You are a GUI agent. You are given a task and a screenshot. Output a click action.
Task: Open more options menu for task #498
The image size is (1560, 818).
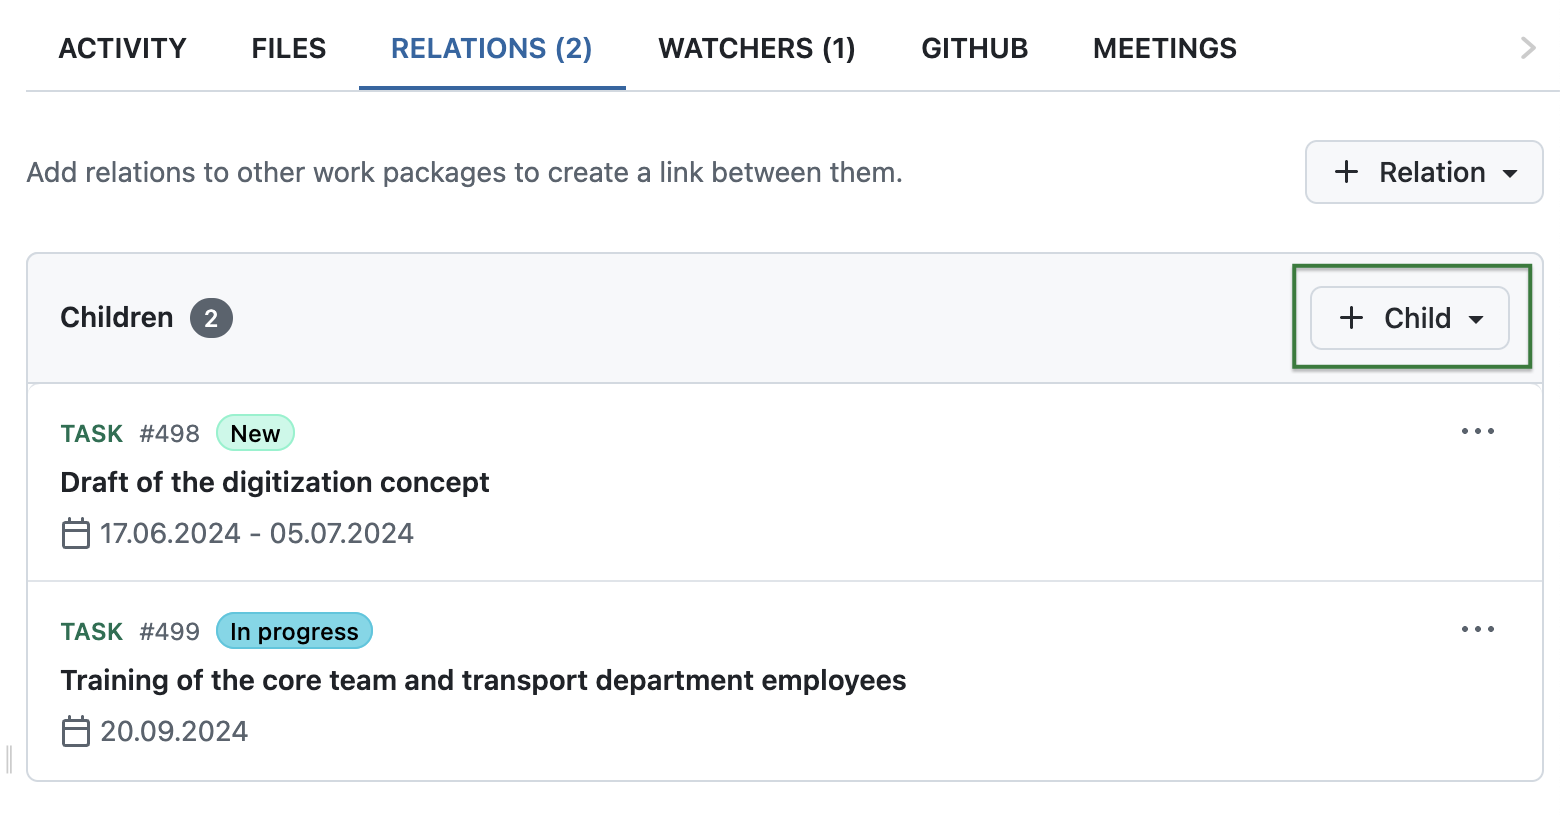tap(1478, 431)
